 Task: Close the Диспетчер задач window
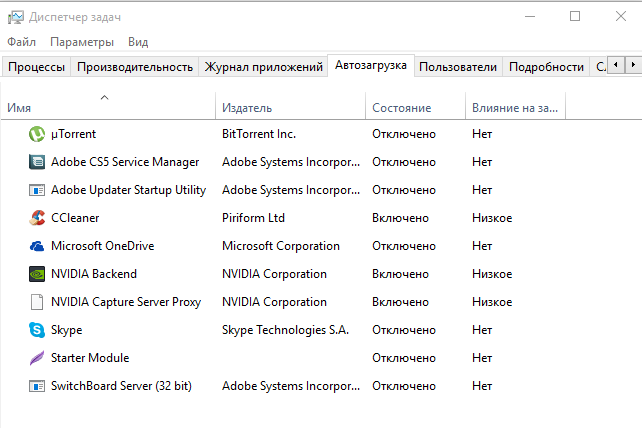621,16
